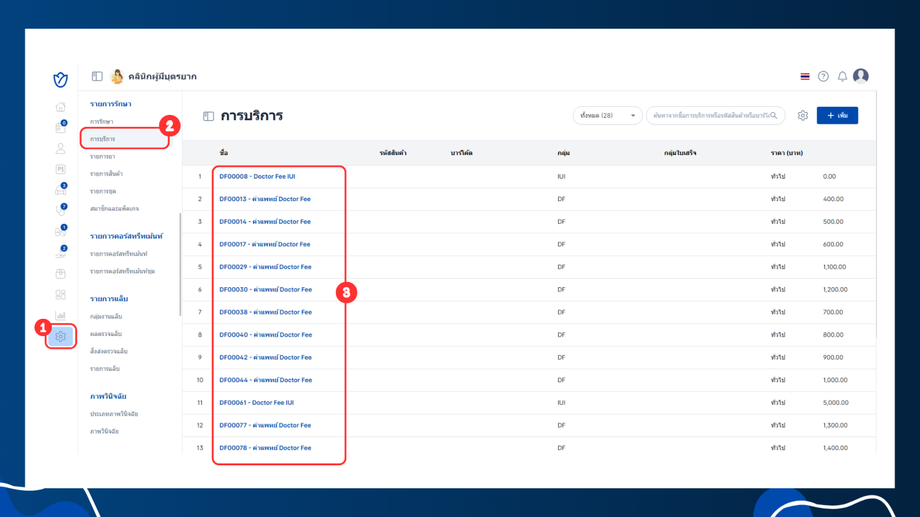Open the DF00029 Doctor Fee link

(265, 266)
